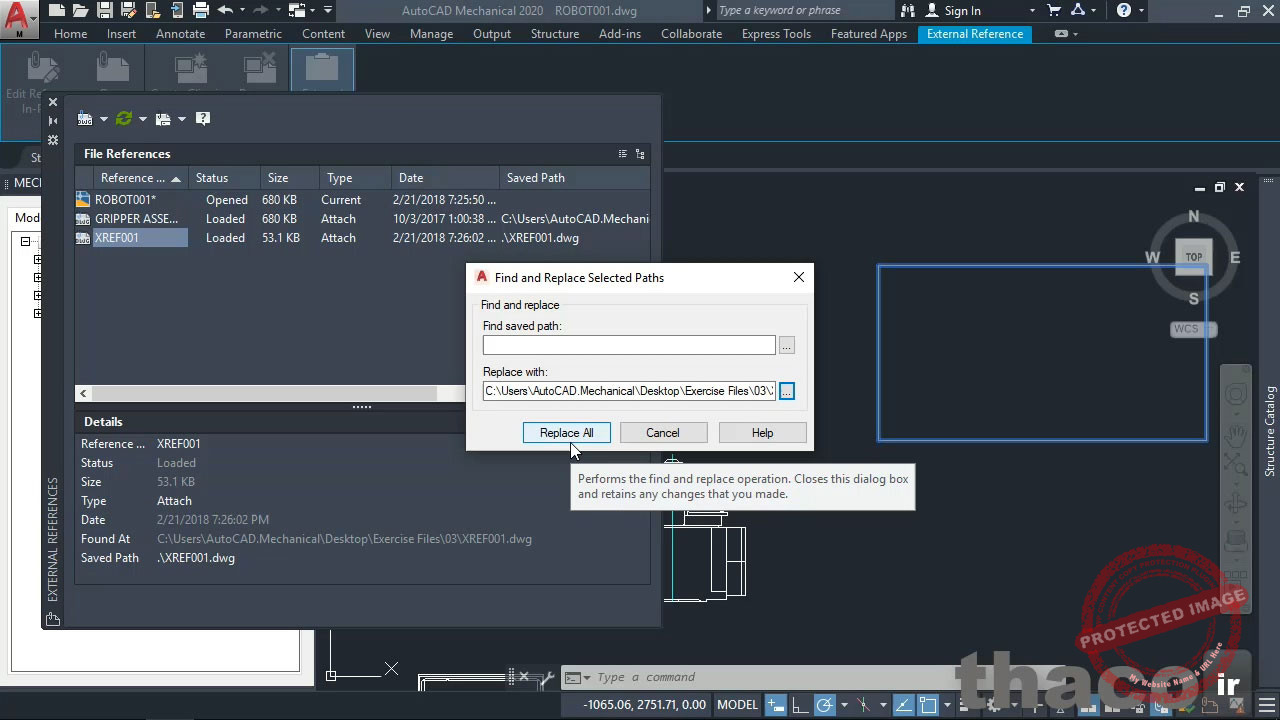Click the Replace All button

tap(567, 433)
